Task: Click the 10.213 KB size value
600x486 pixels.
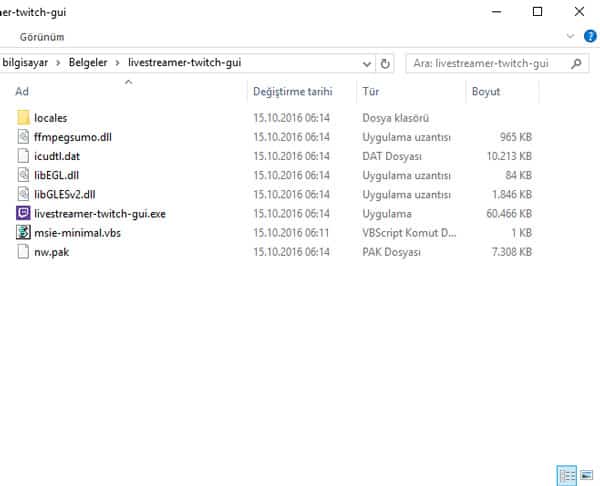Action: [x=509, y=156]
